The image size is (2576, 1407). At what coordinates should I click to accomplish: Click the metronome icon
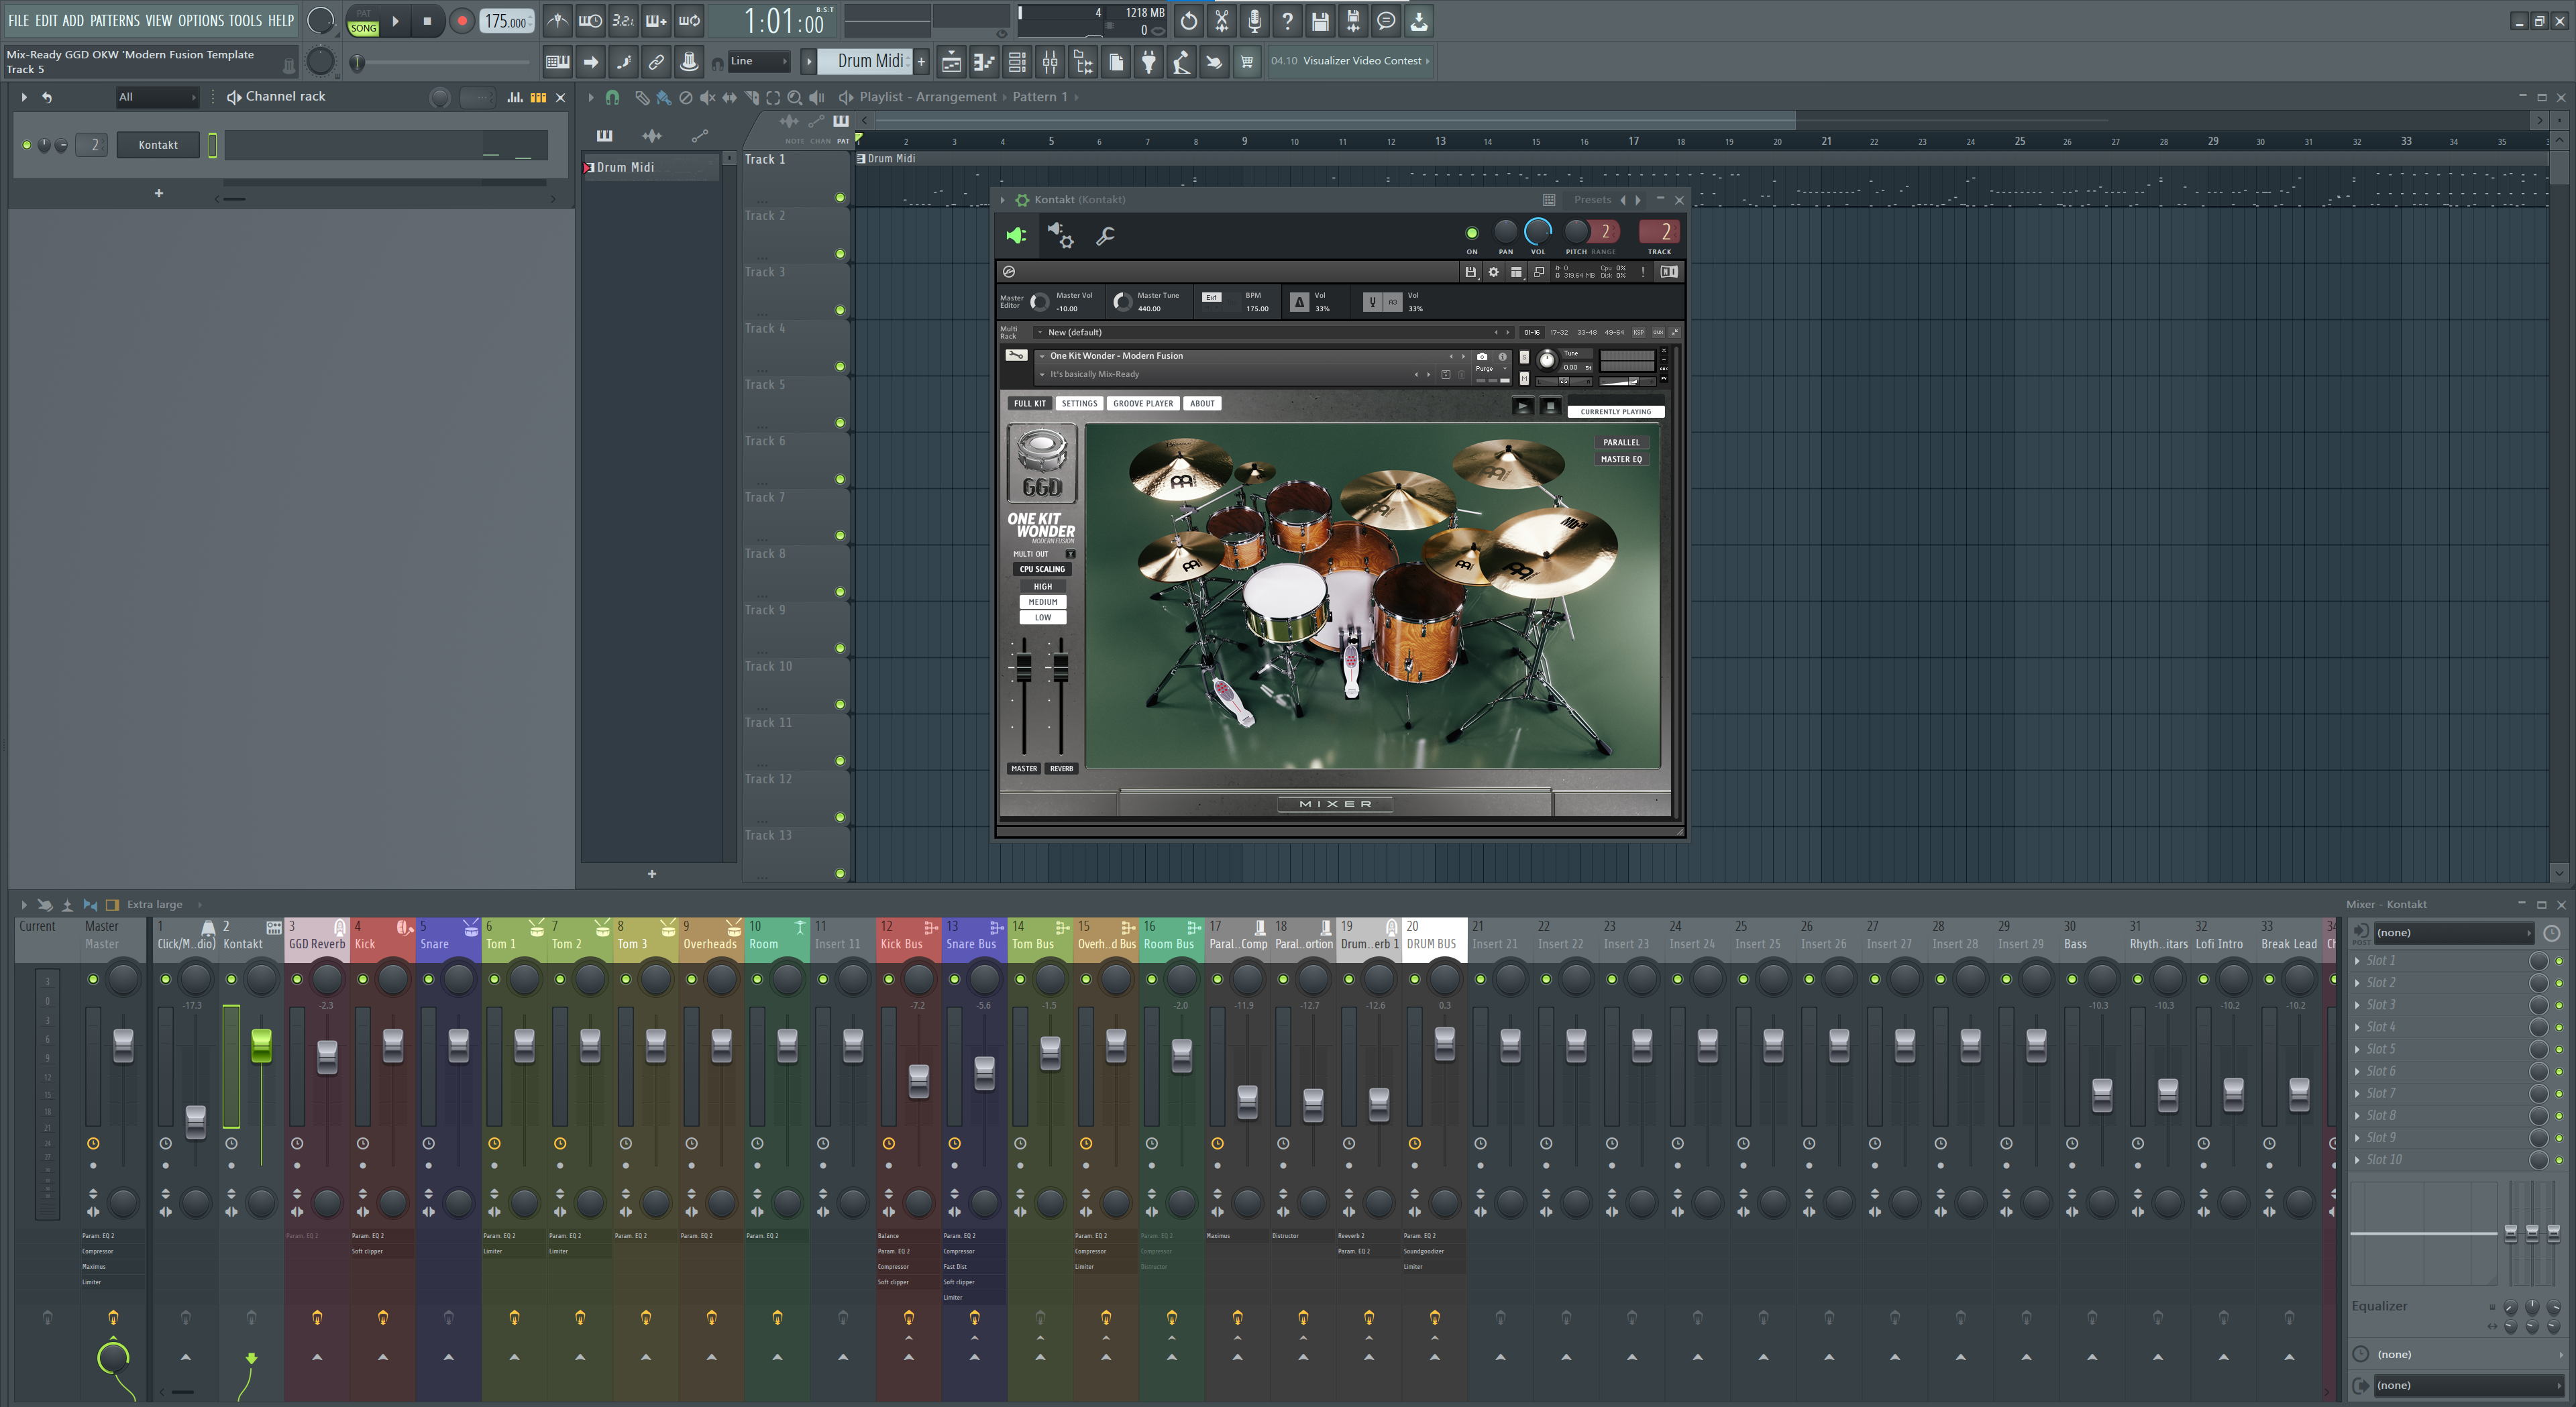[557, 20]
